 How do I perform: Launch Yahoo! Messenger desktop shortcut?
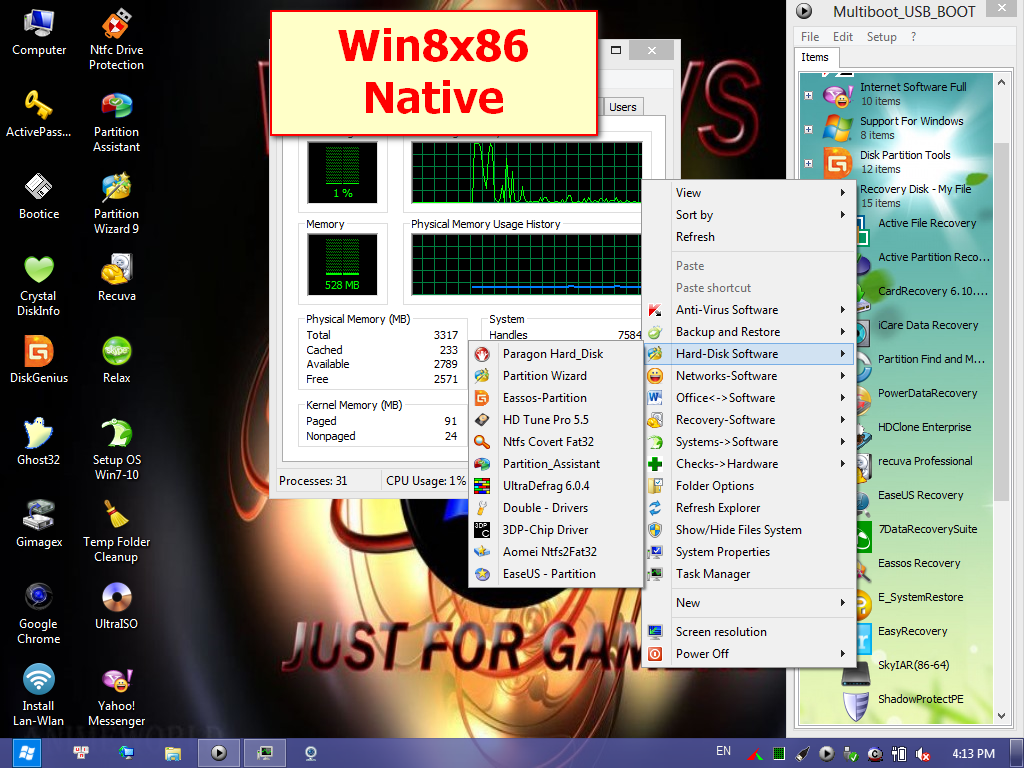coord(116,696)
